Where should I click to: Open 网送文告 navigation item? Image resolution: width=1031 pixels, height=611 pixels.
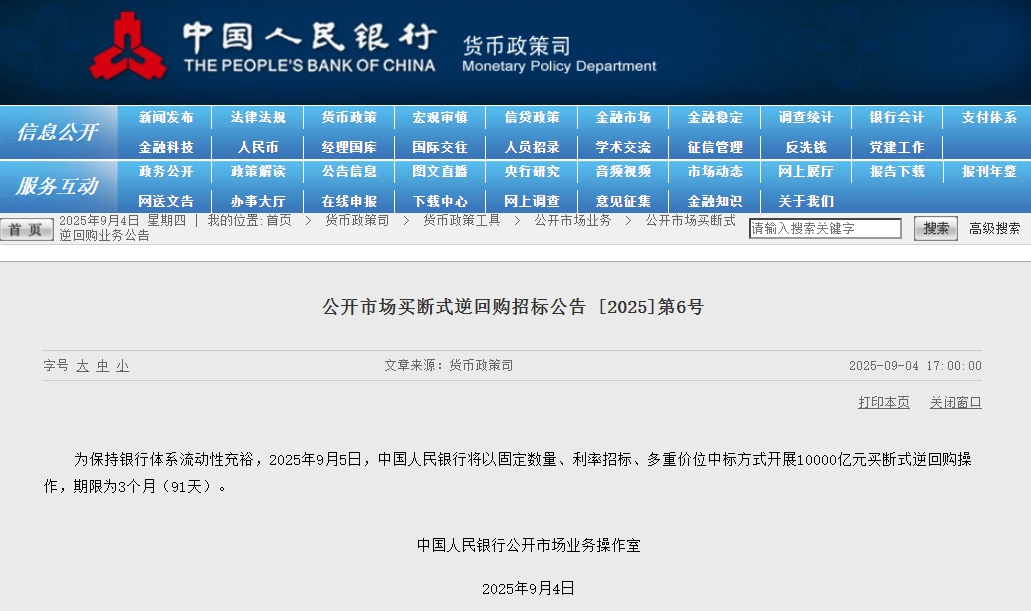(x=166, y=201)
